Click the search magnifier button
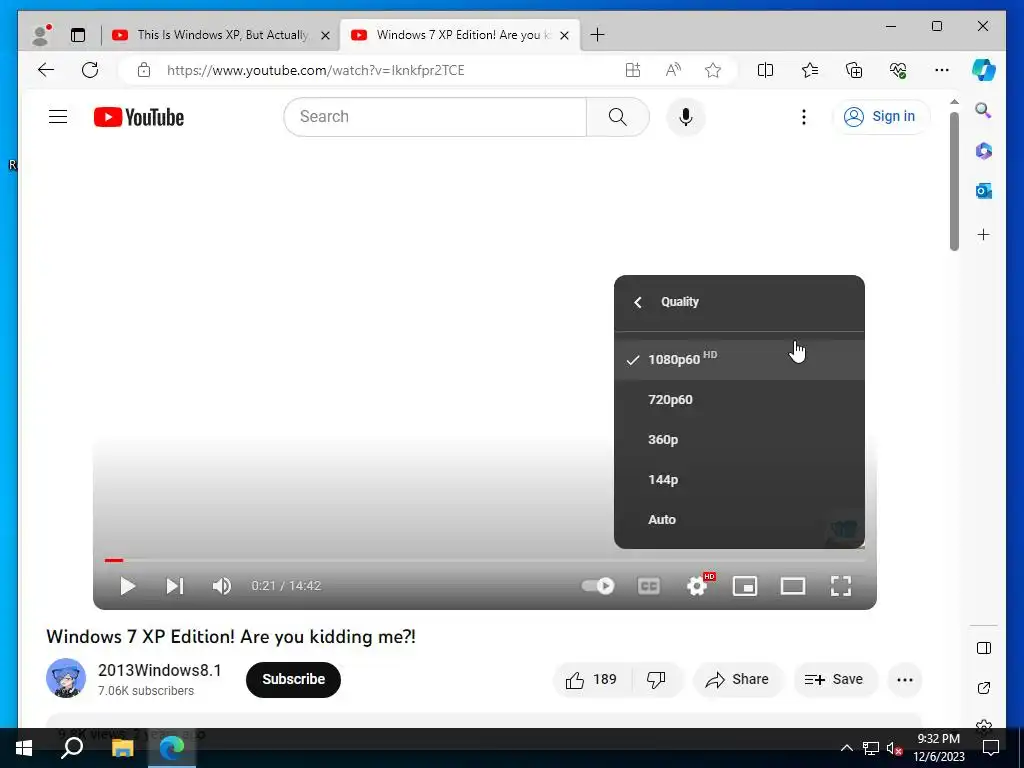Image resolution: width=1024 pixels, height=768 pixels. (x=617, y=117)
